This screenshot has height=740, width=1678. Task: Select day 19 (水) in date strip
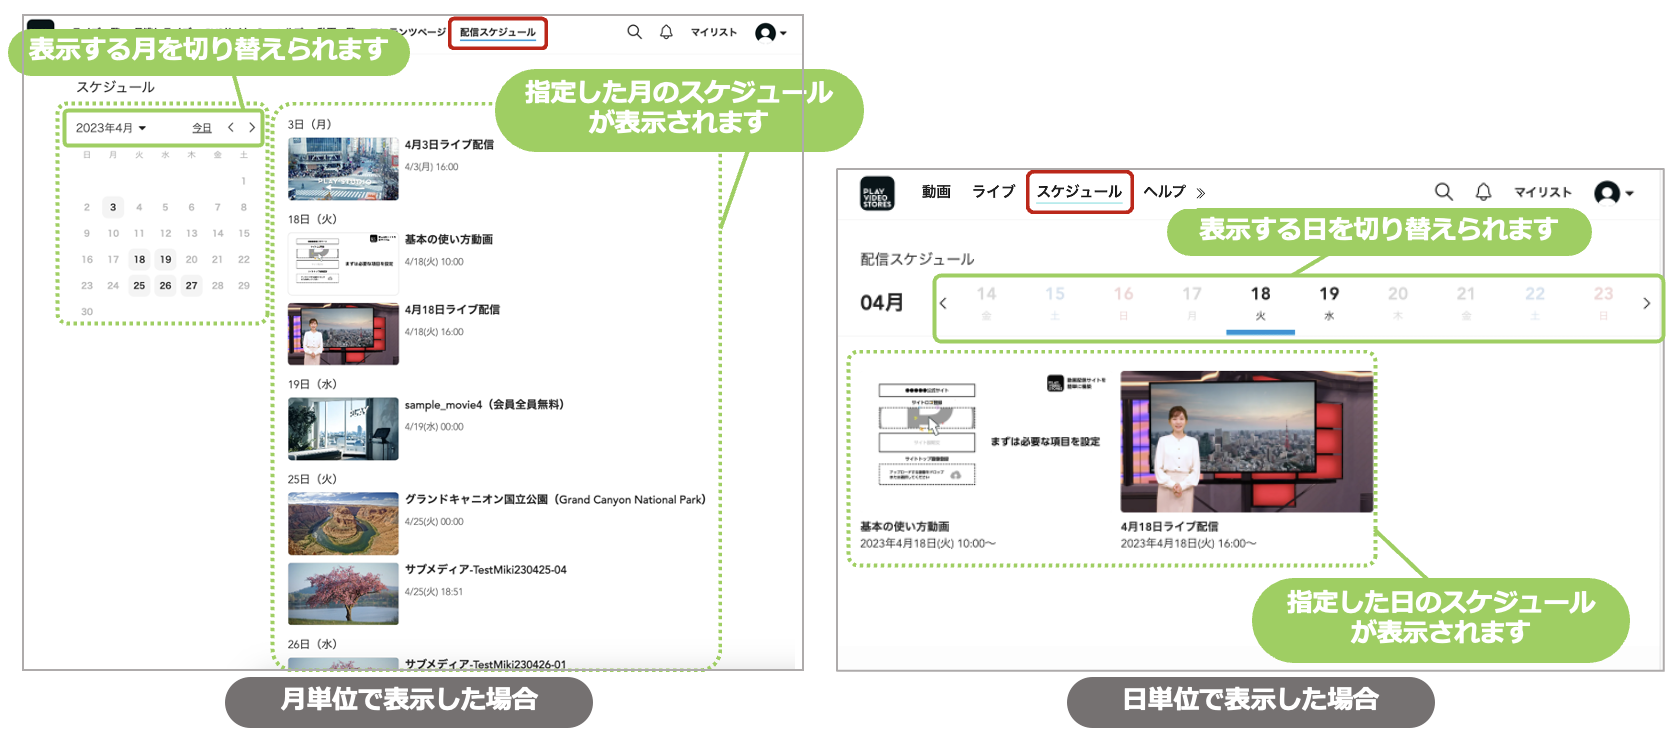click(1328, 302)
